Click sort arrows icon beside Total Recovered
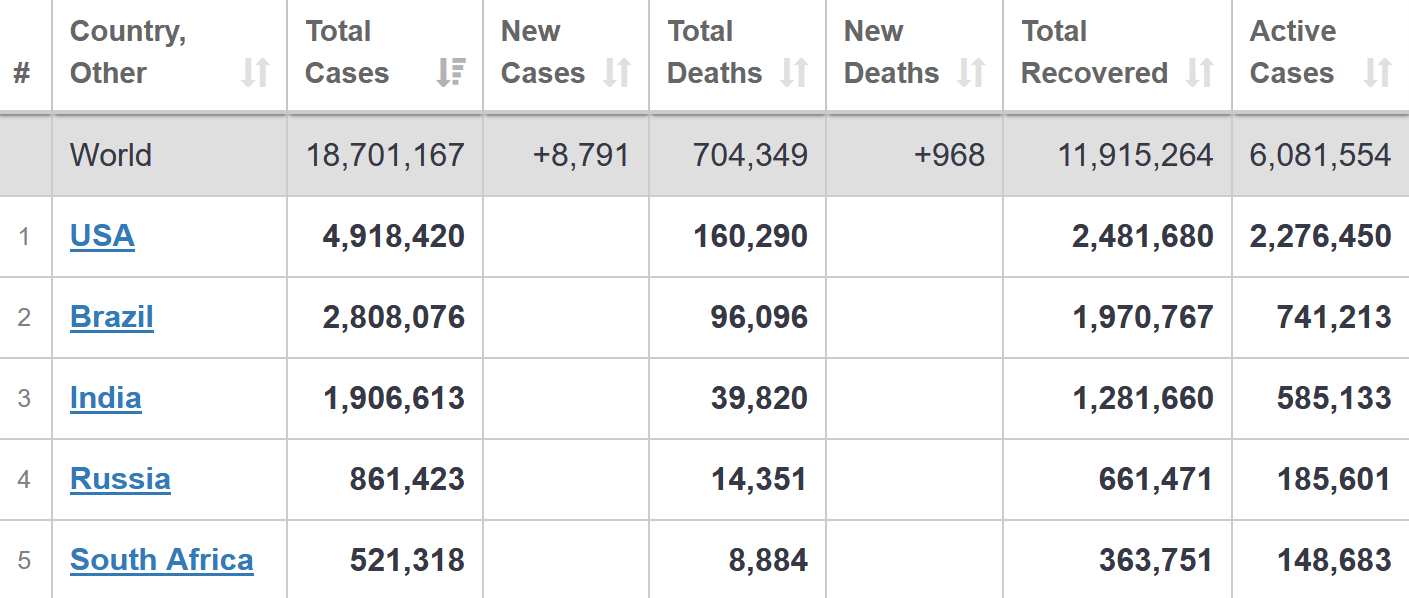Image resolution: width=1409 pixels, height=598 pixels. (x=1199, y=73)
